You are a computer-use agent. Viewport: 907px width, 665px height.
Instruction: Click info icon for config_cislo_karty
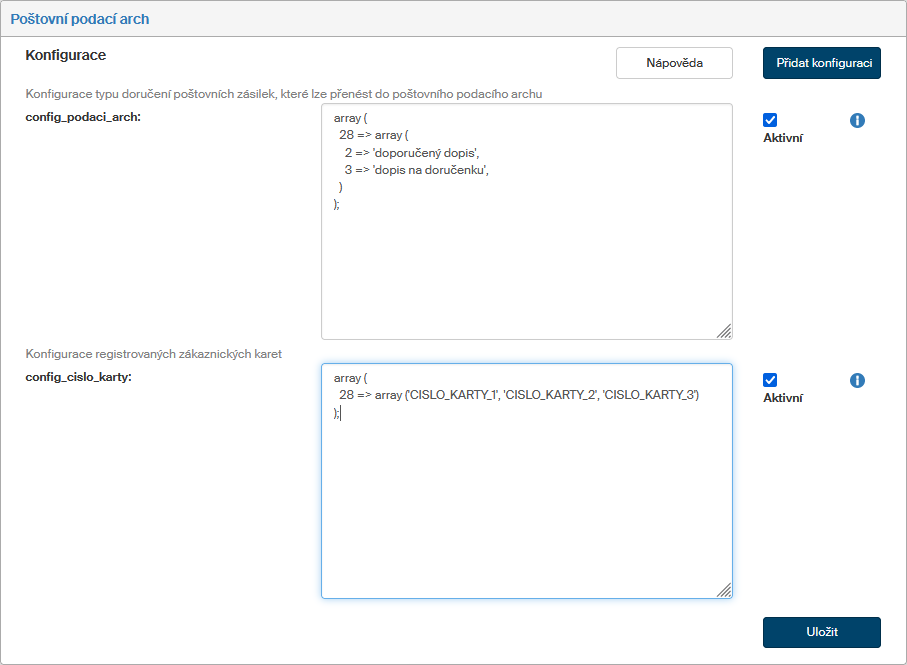tap(857, 381)
